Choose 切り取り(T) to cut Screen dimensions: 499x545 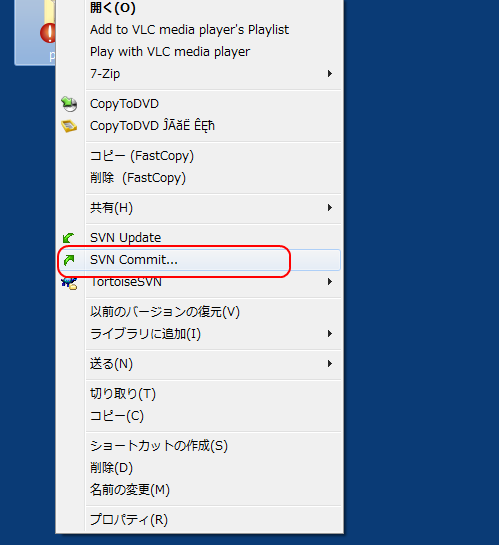point(198,394)
